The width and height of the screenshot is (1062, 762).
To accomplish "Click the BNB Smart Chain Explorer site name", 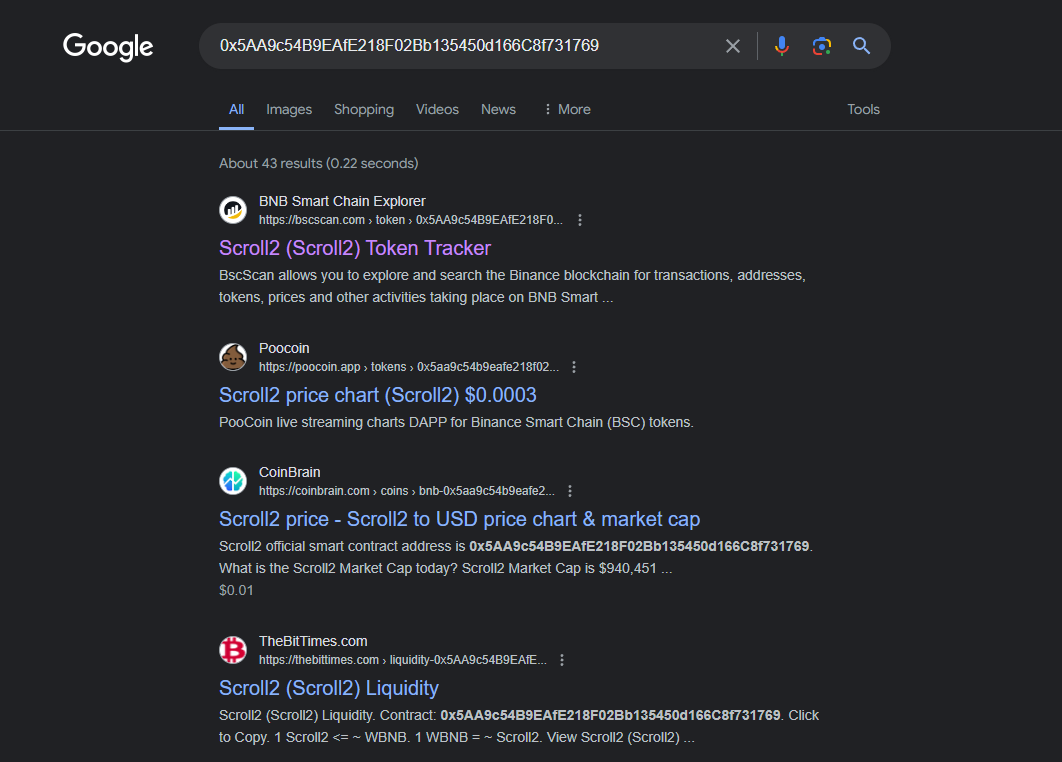I will 342,201.
